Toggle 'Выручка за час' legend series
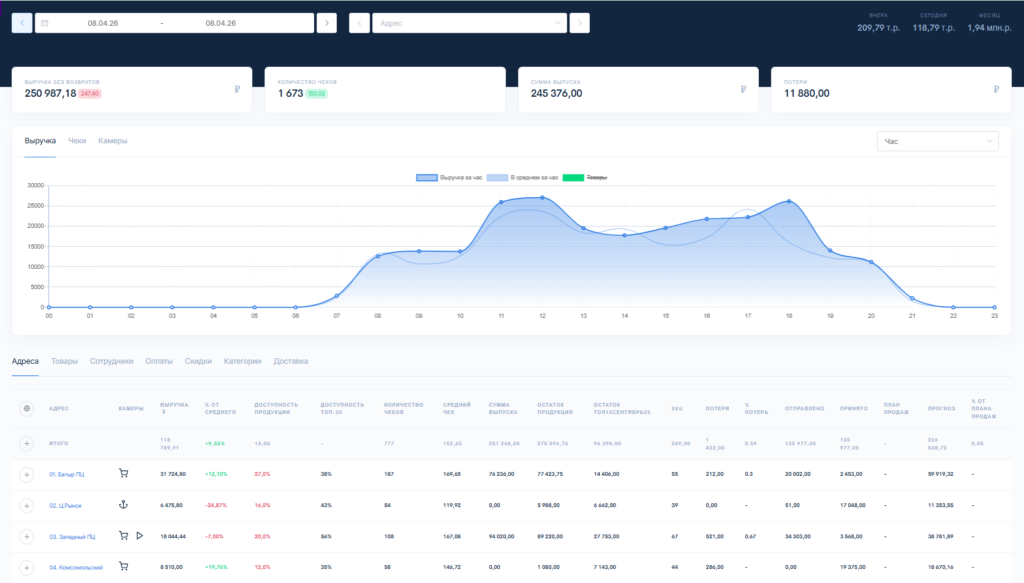The image size is (1024, 583). (x=449, y=177)
